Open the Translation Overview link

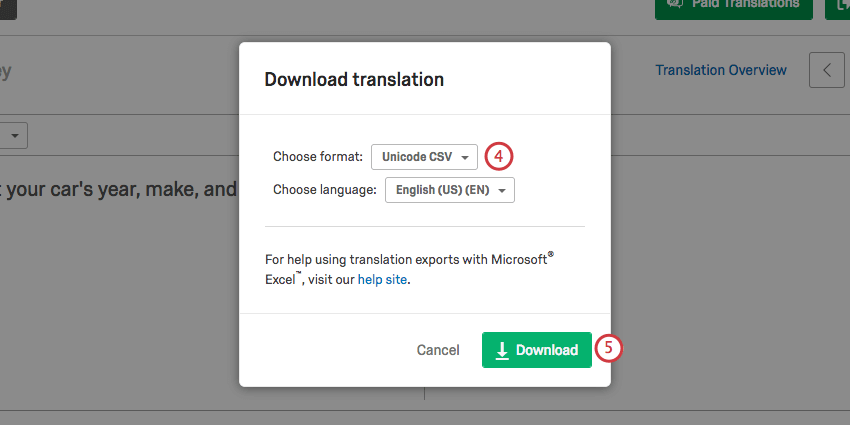(x=721, y=70)
